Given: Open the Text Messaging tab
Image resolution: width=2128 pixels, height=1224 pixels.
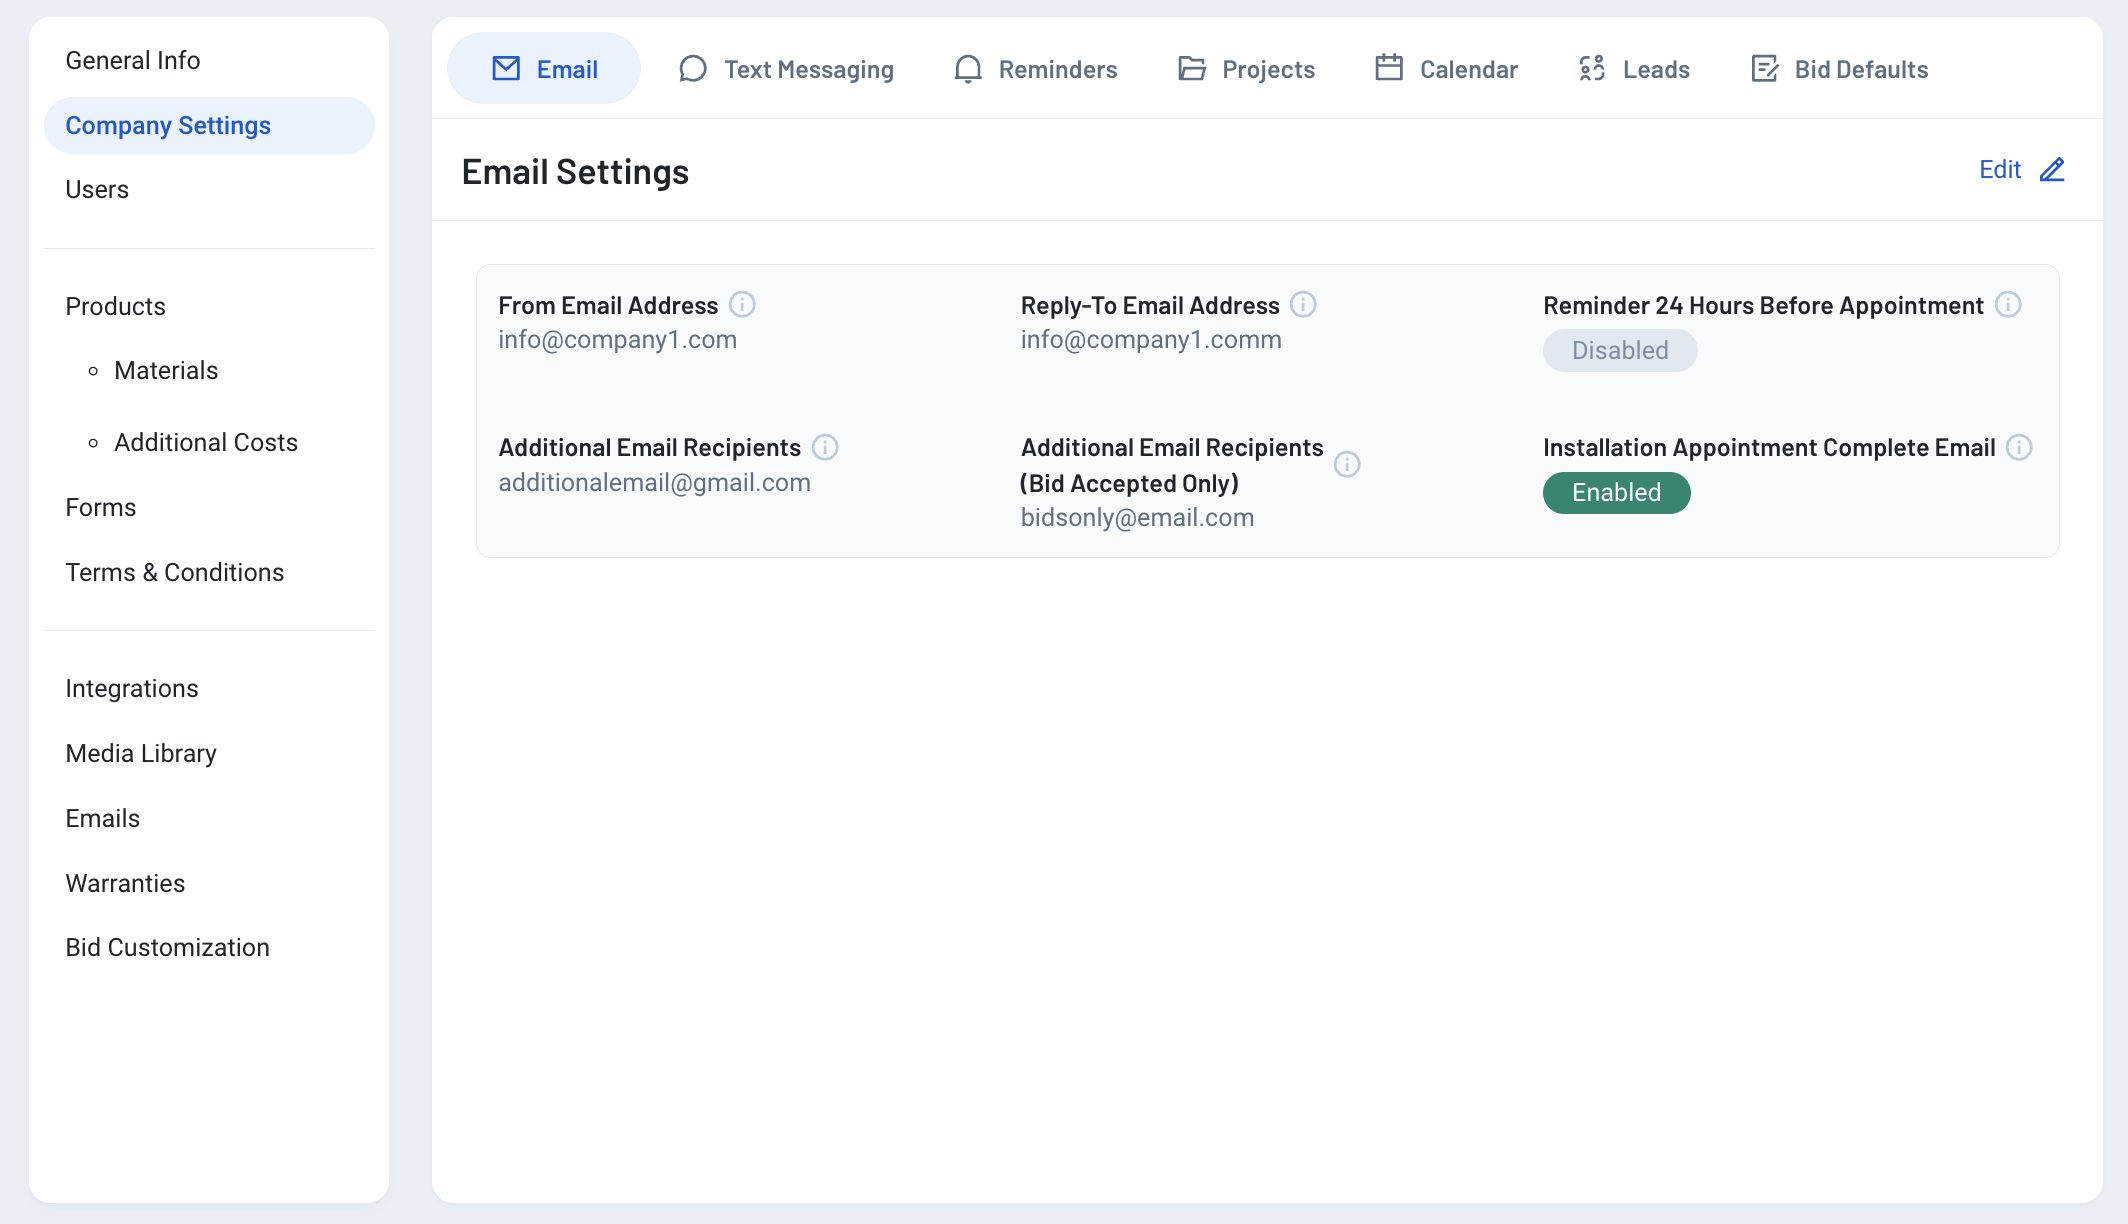Looking at the screenshot, I should [x=786, y=69].
